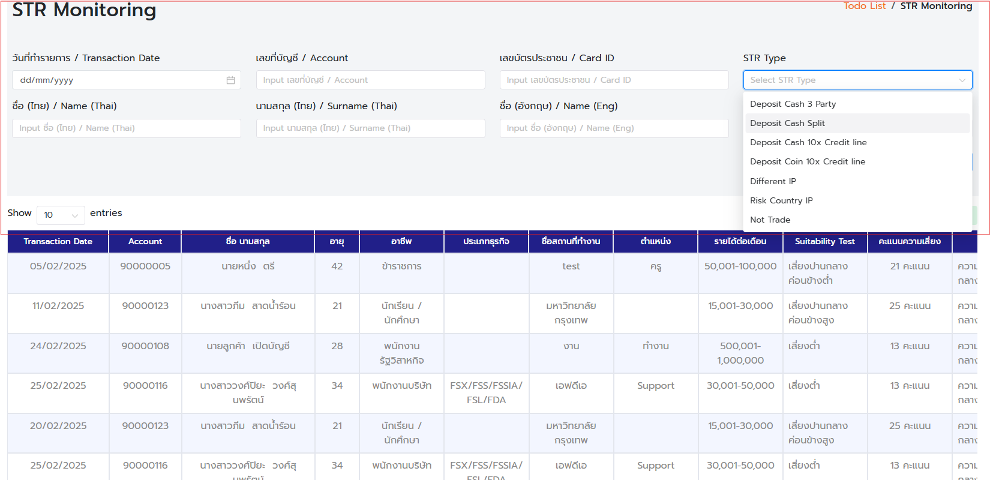
Task: Select the row for account 90000005
Action: [145, 266]
